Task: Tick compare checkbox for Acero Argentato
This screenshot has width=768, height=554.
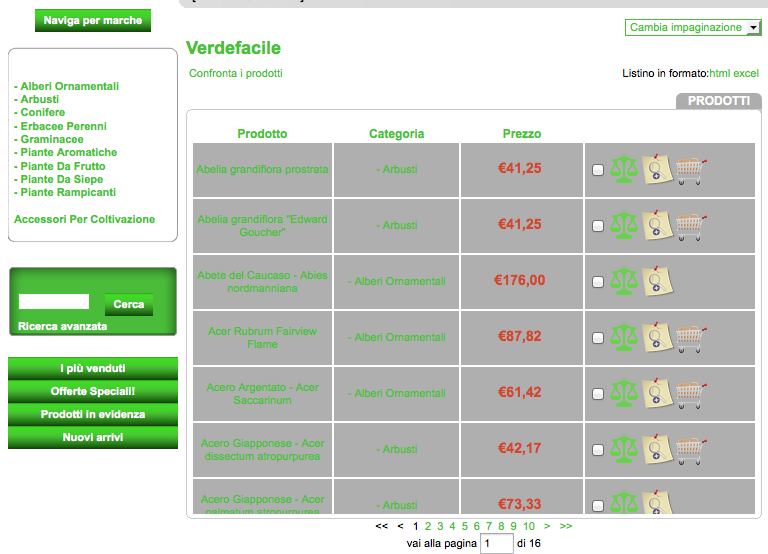Action: pos(598,393)
